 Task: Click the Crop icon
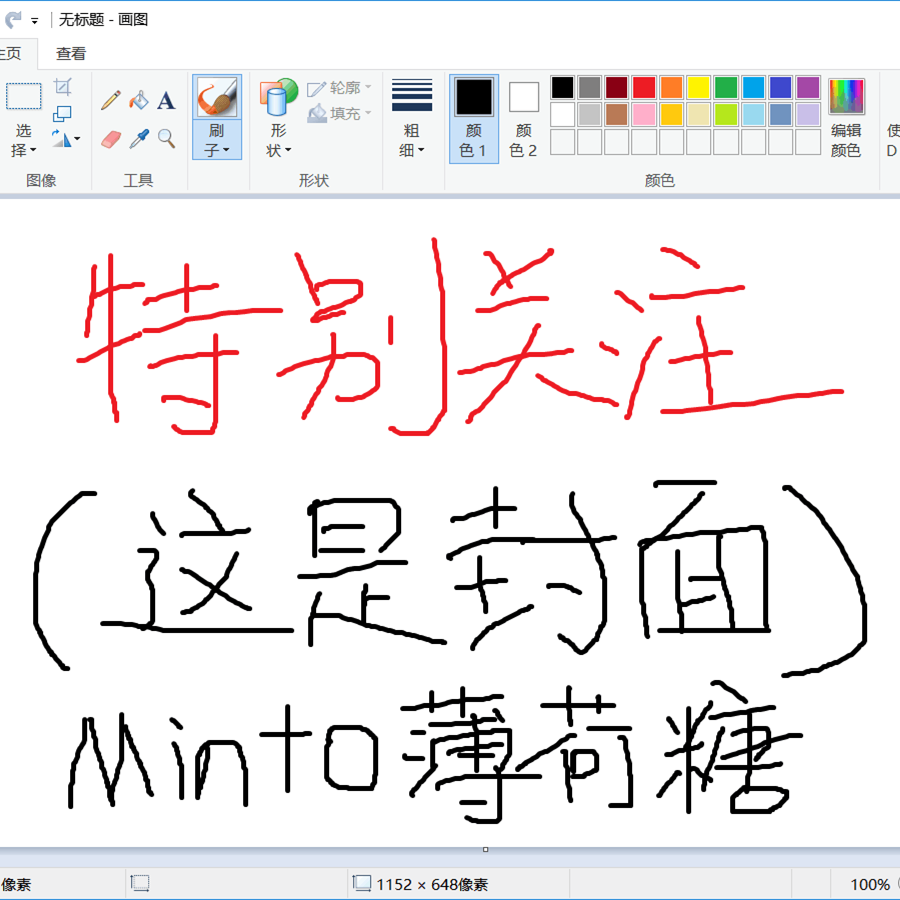click(x=63, y=87)
